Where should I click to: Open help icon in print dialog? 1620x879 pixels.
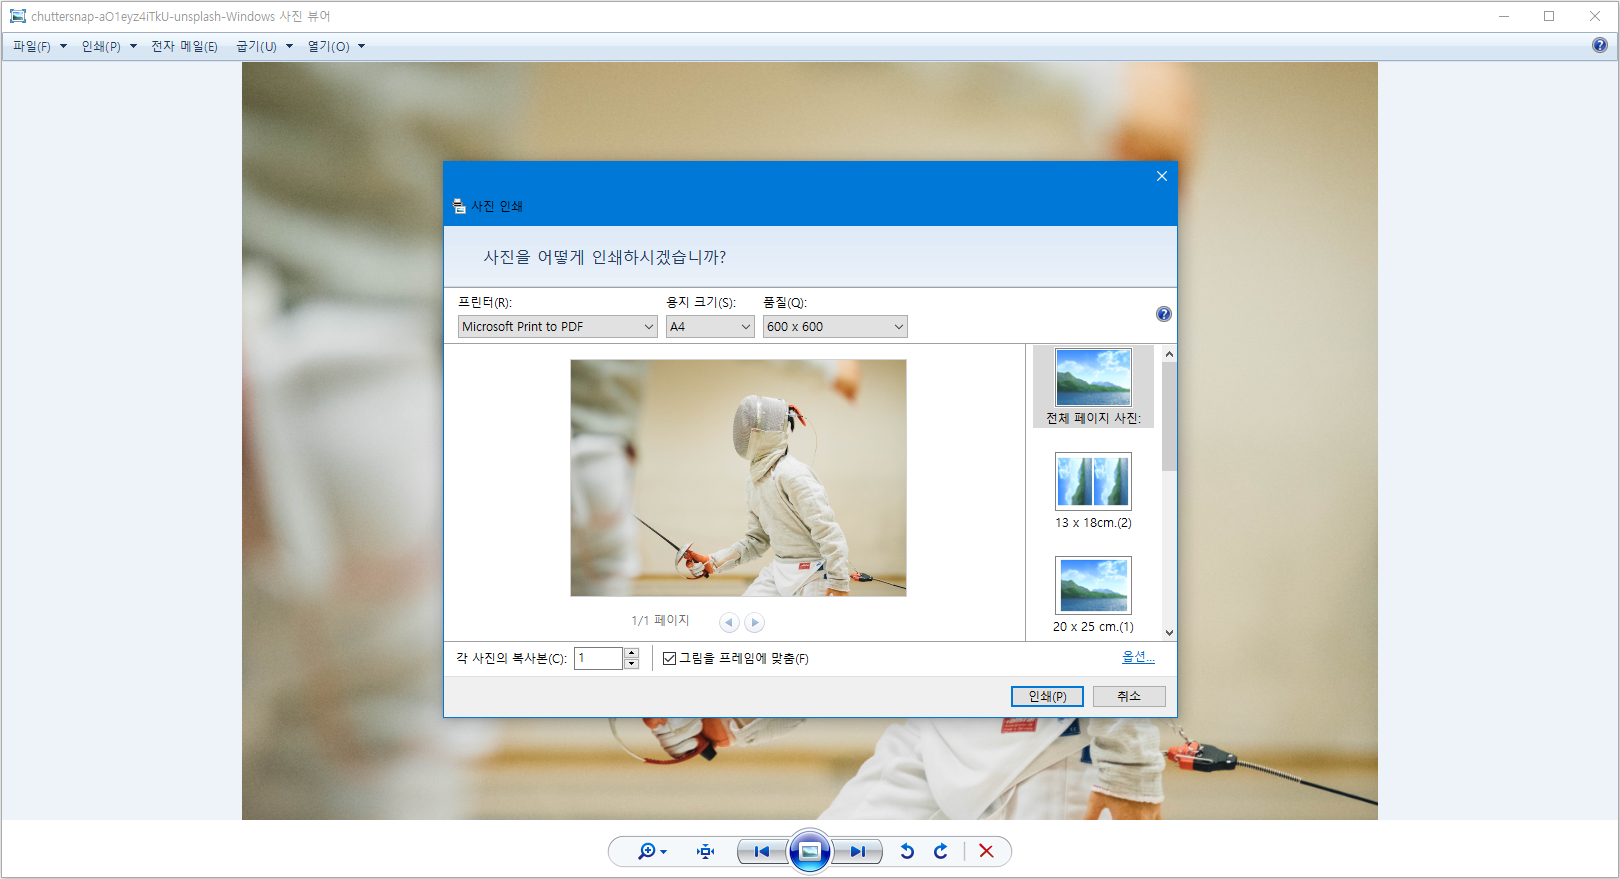tap(1164, 314)
